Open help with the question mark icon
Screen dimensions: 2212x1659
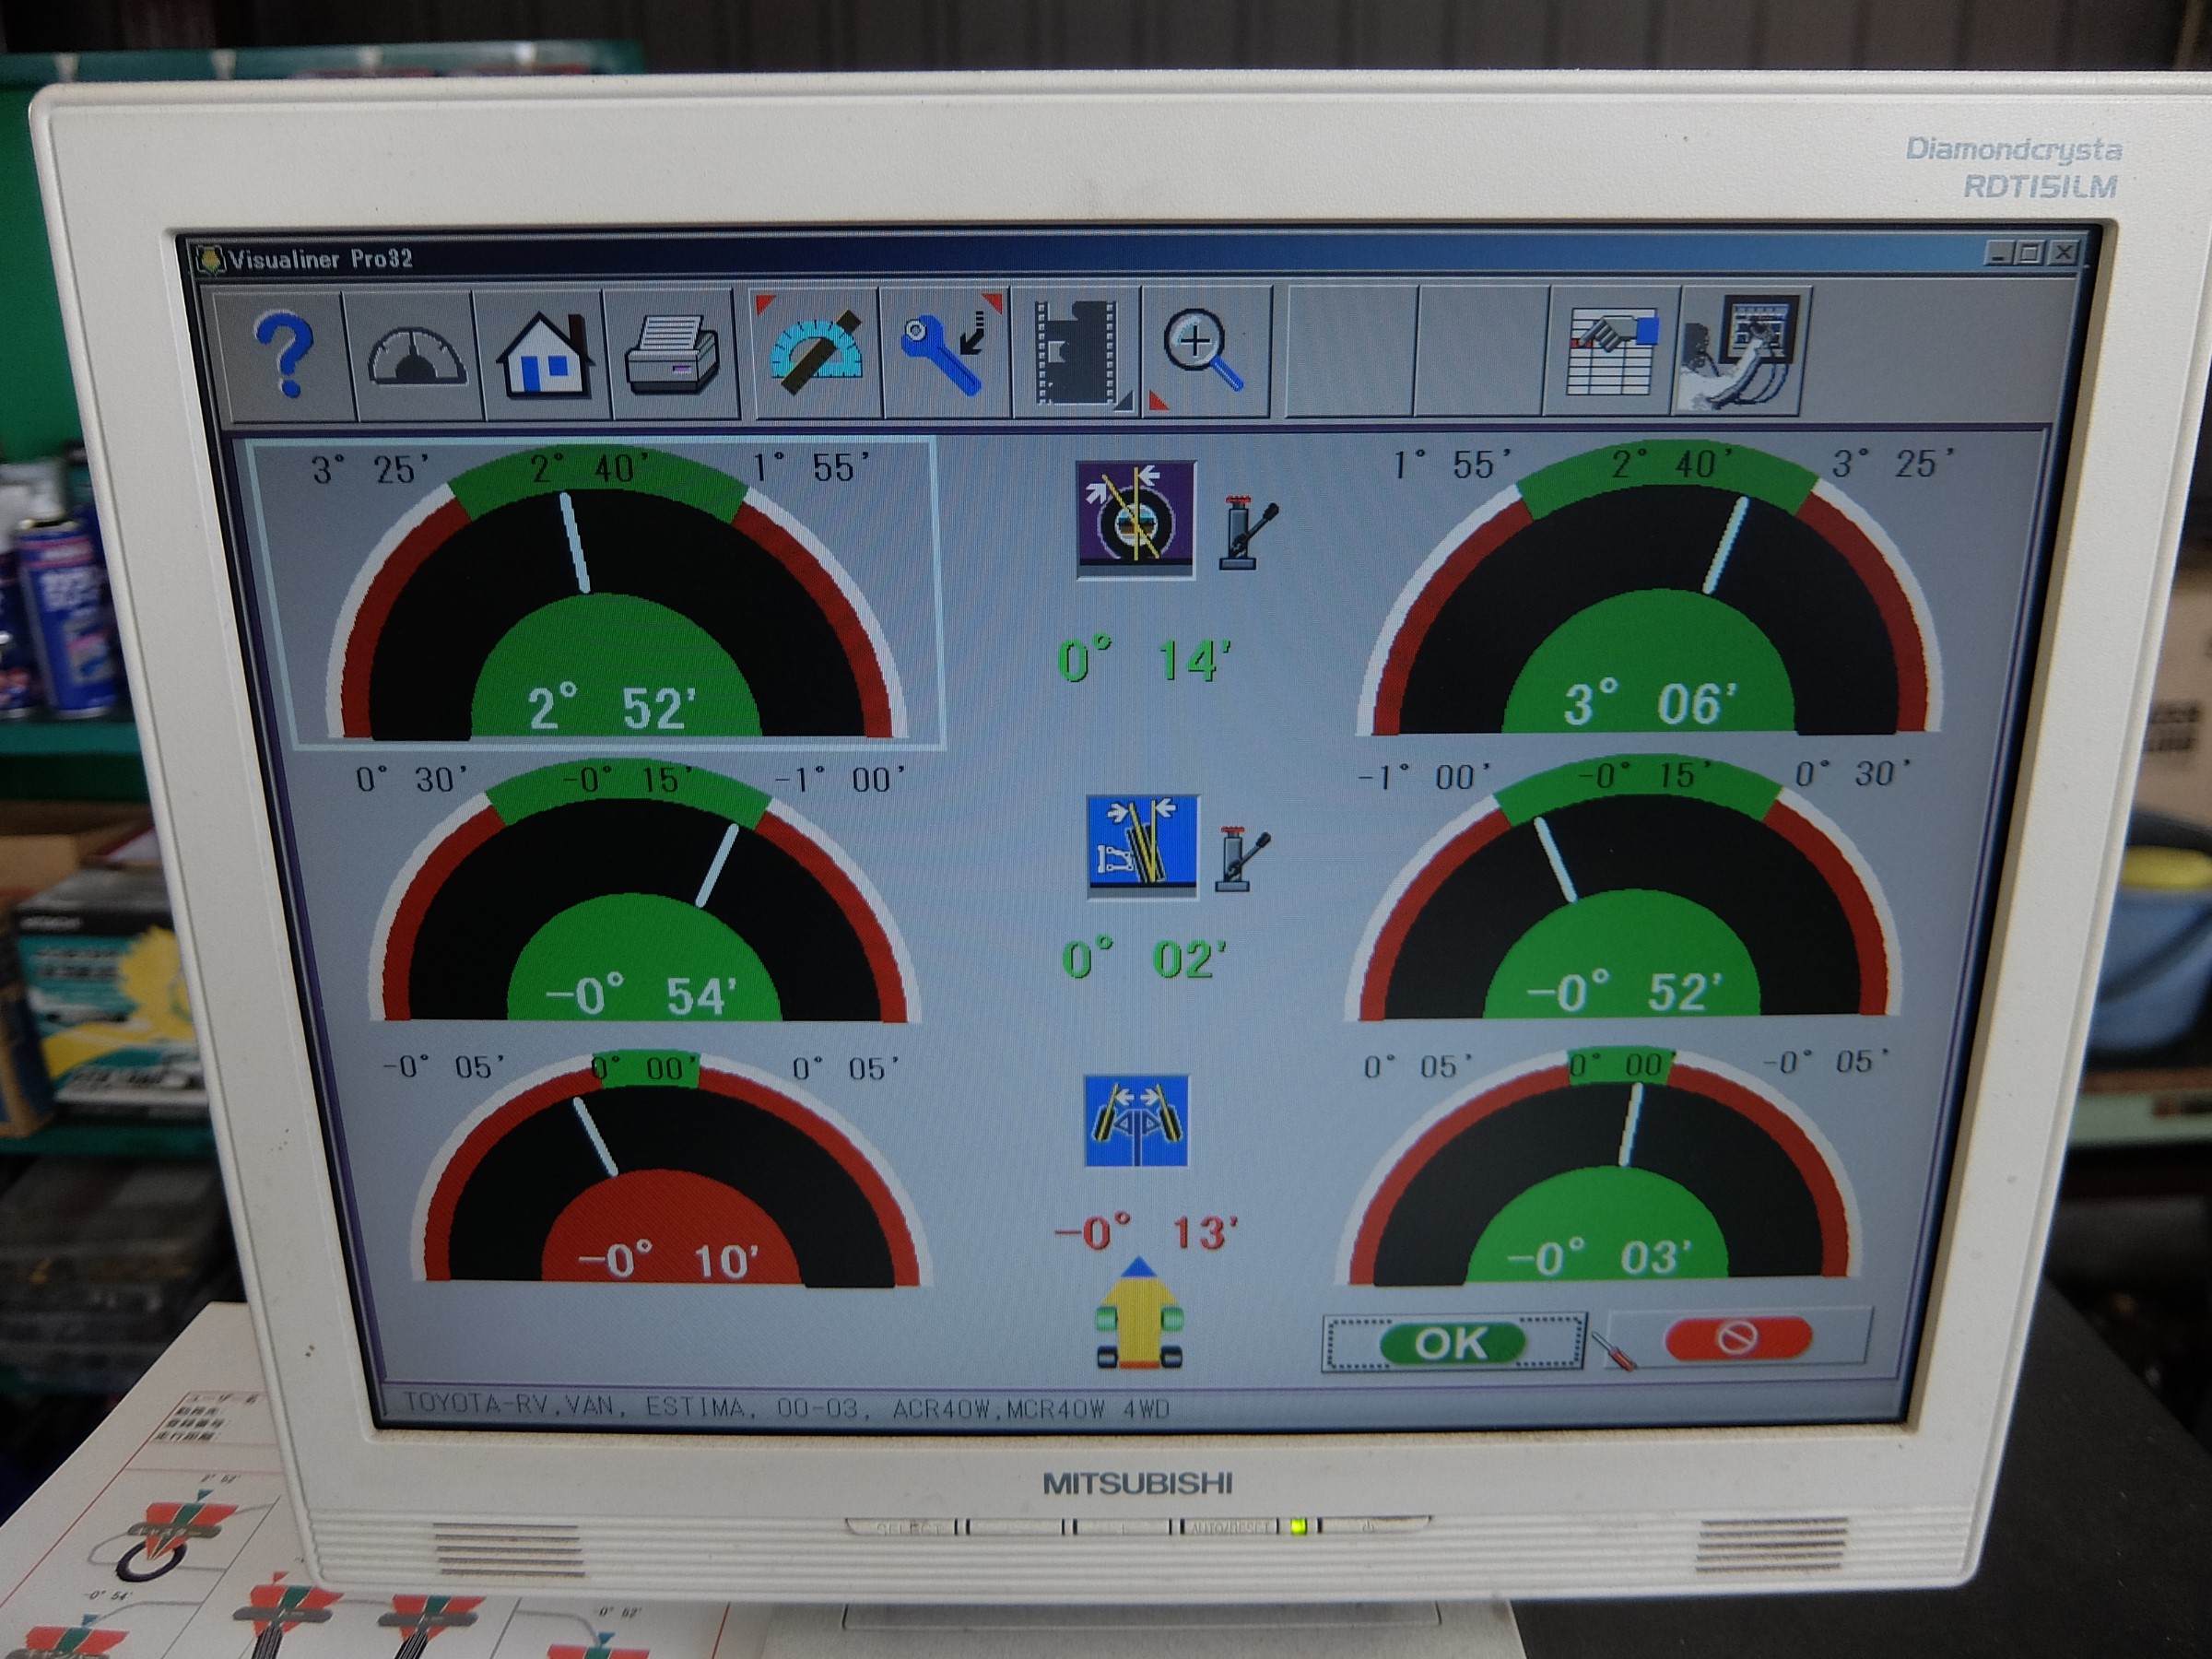pos(285,354)
